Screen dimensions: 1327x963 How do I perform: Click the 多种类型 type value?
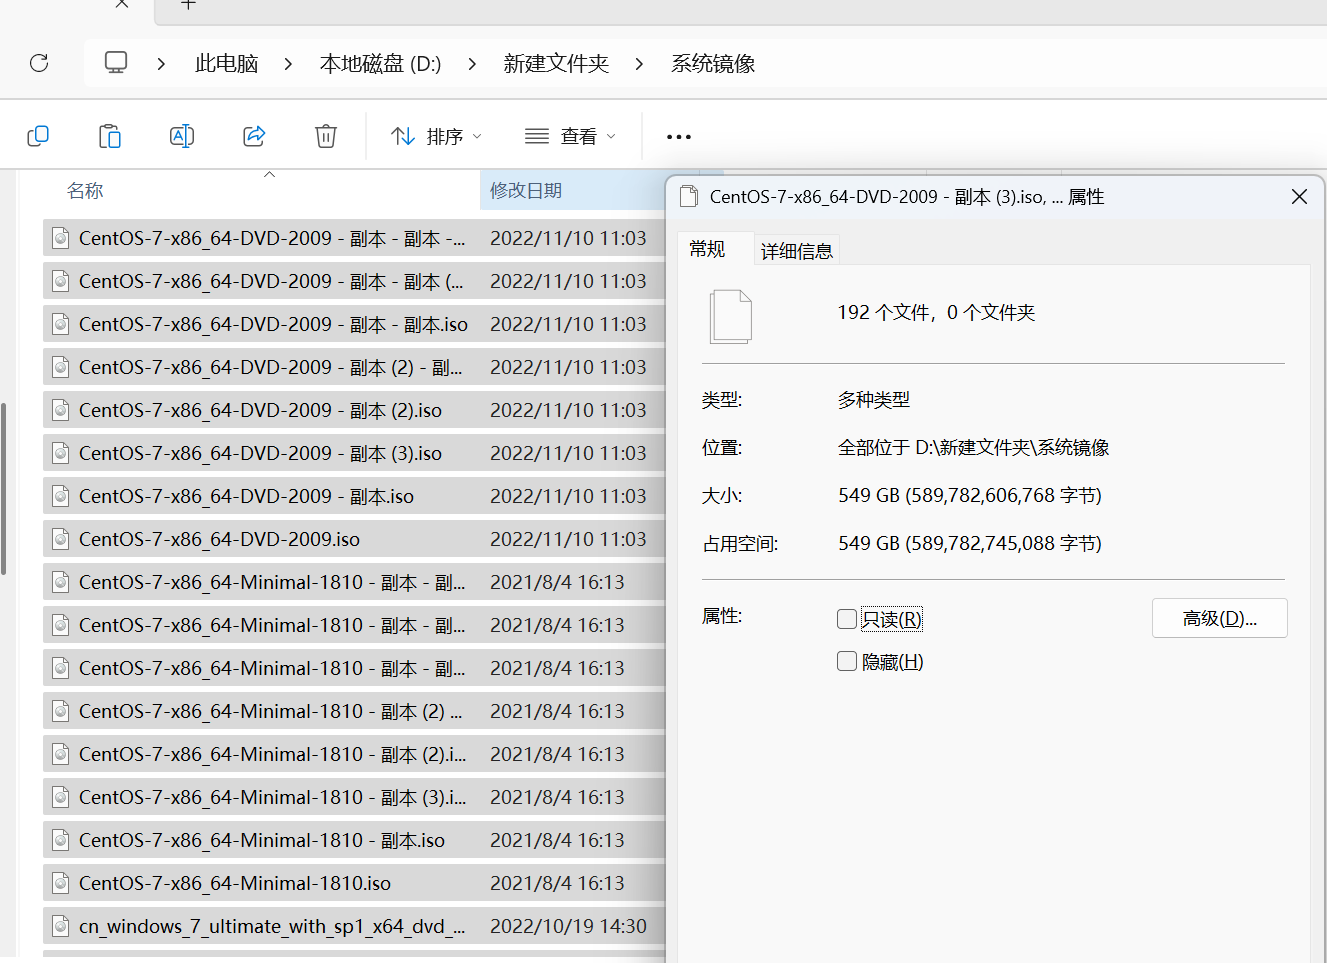[874, 400]
